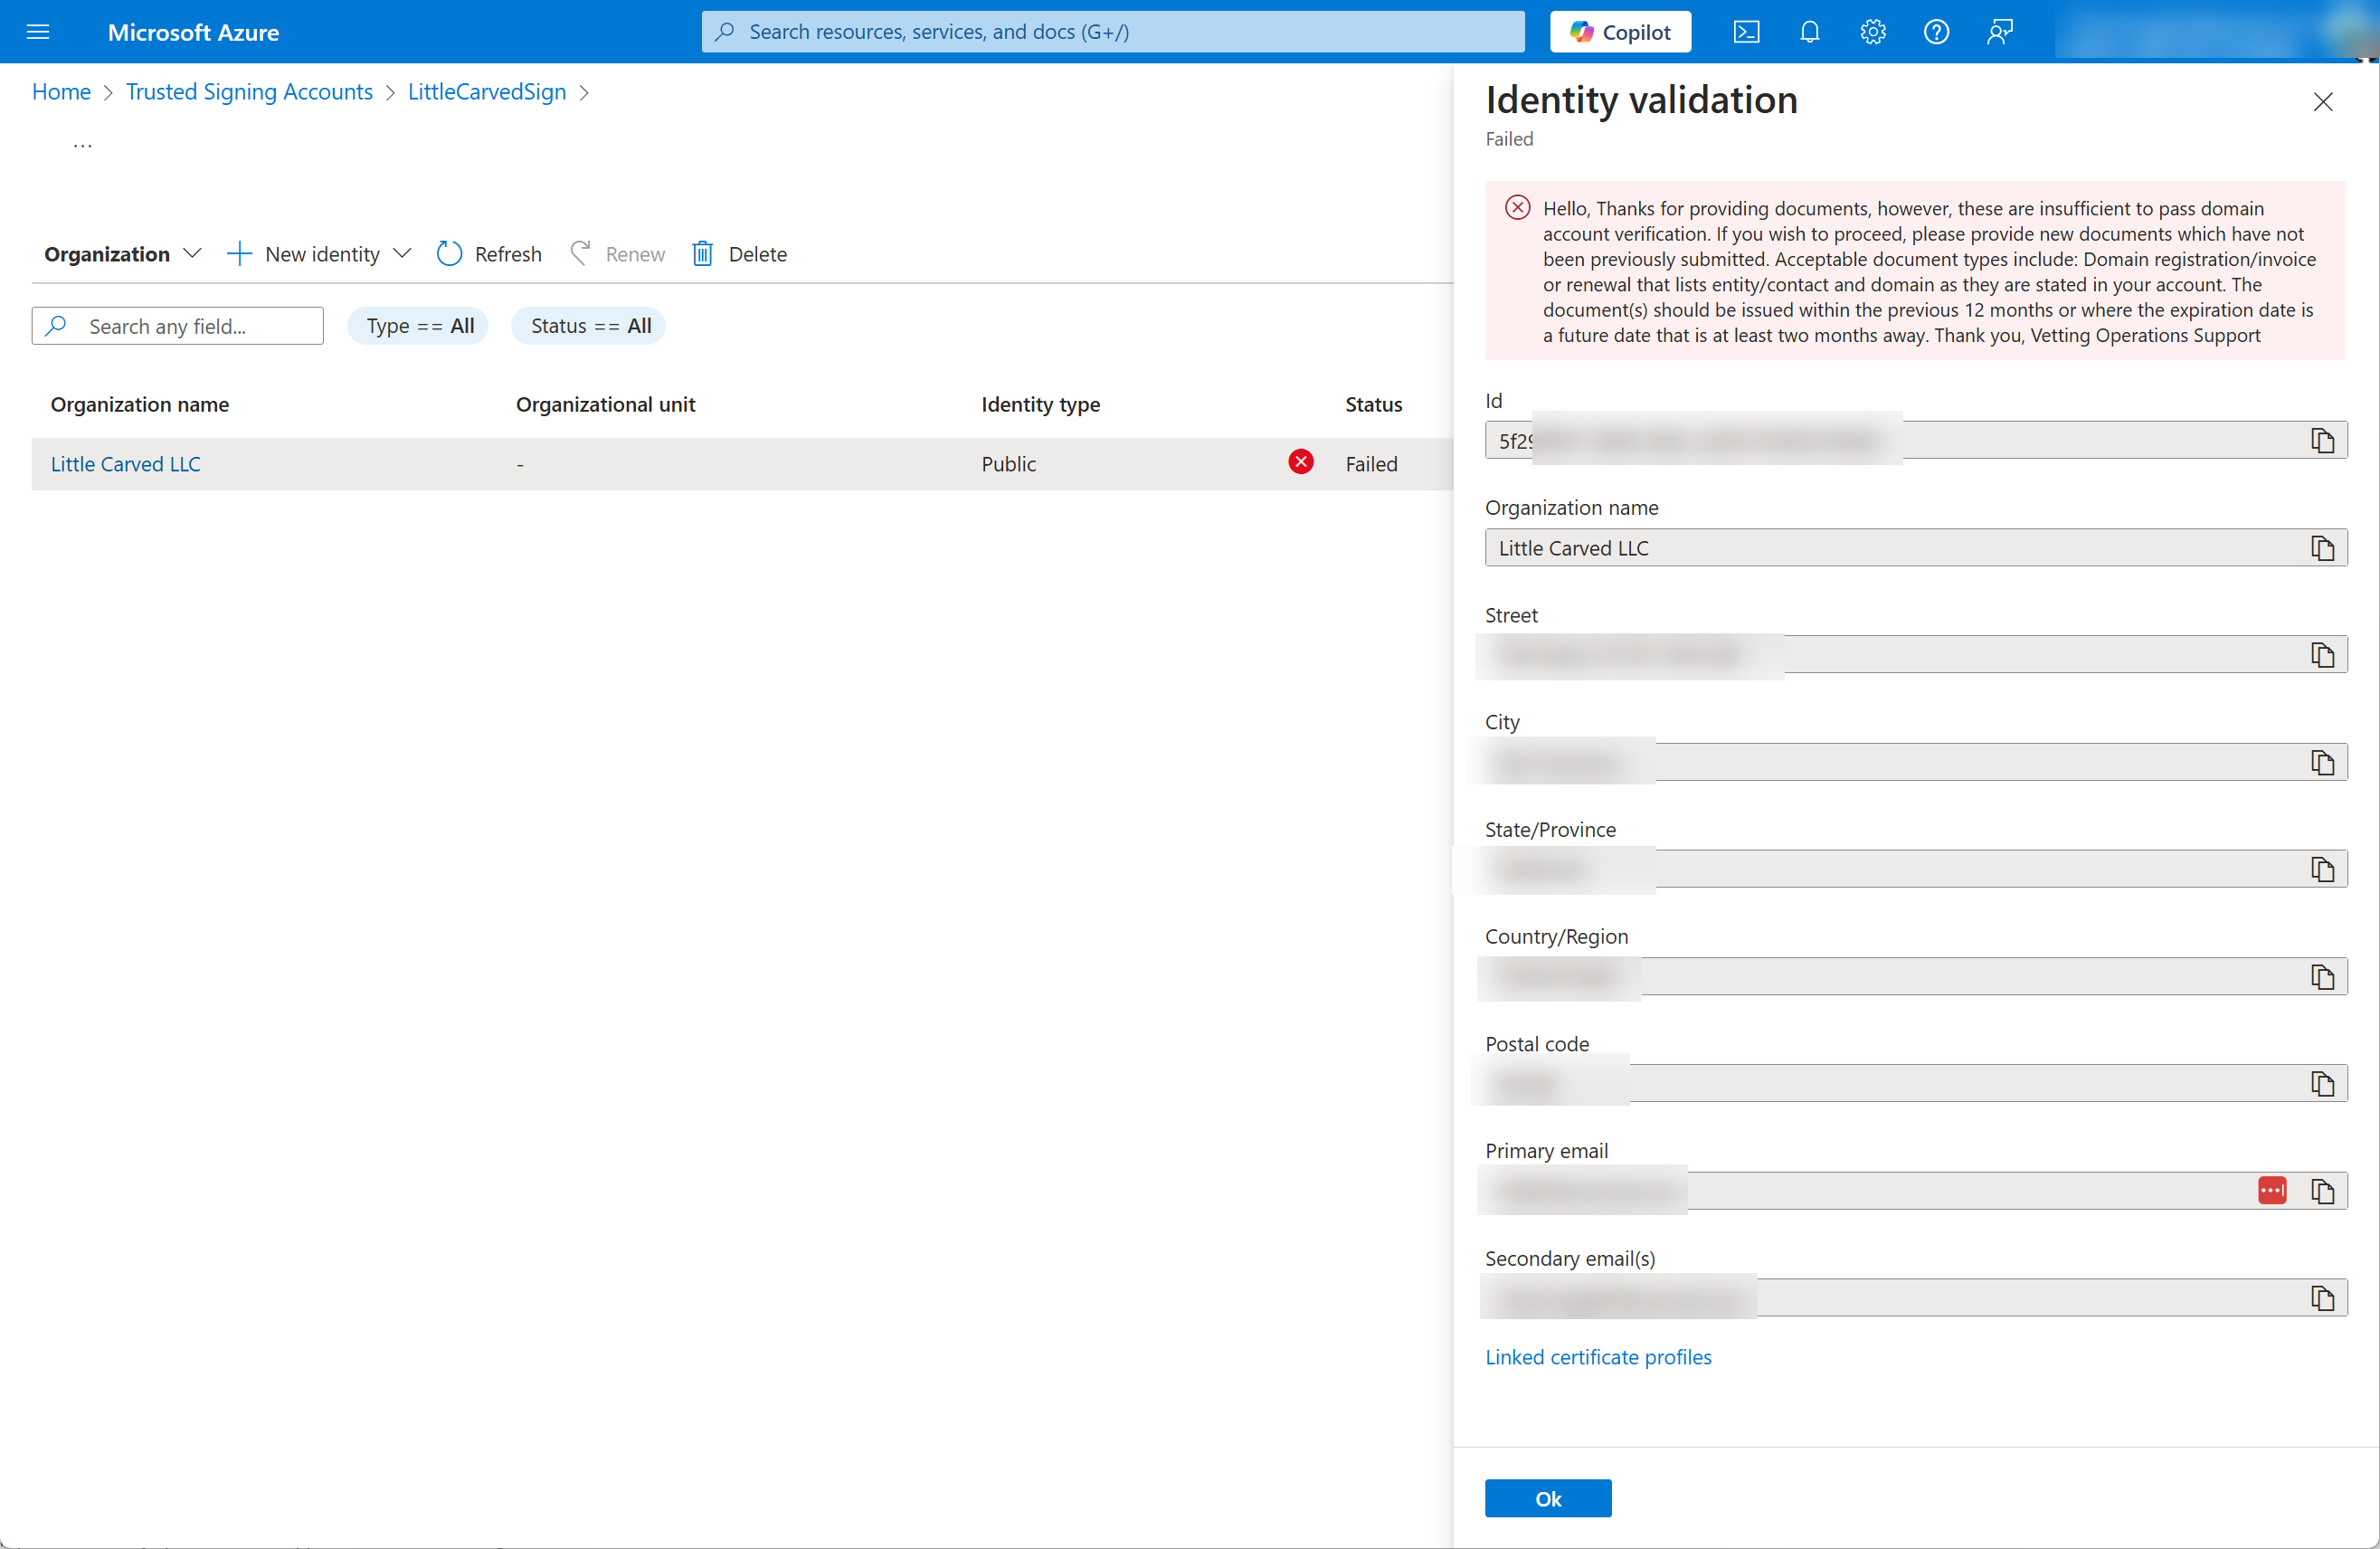2380x1549 pixels.
Task: Copy the Street field value
Action: [x=2322, y=655]
